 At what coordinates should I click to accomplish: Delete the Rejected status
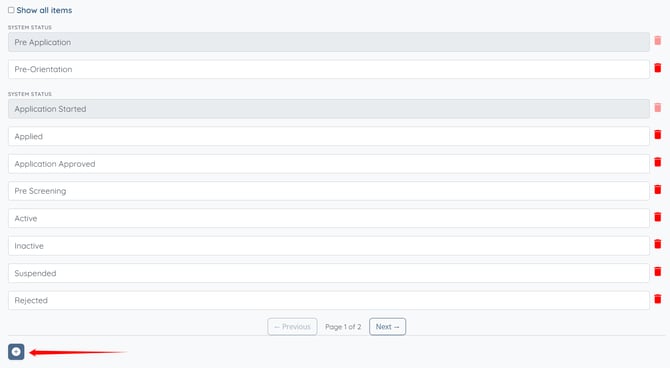(x=658, y=299)
